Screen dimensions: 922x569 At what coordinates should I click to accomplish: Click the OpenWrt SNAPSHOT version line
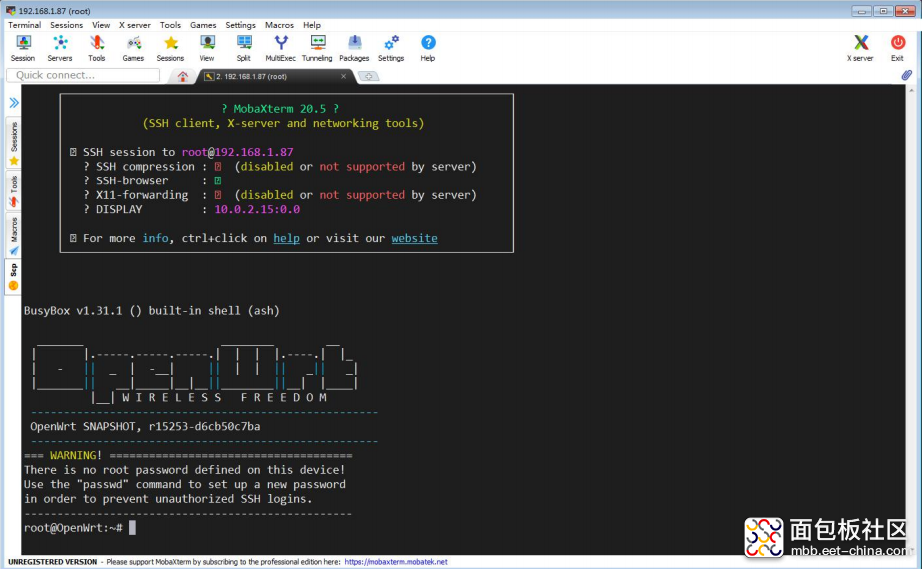click(x=145, y=427)
